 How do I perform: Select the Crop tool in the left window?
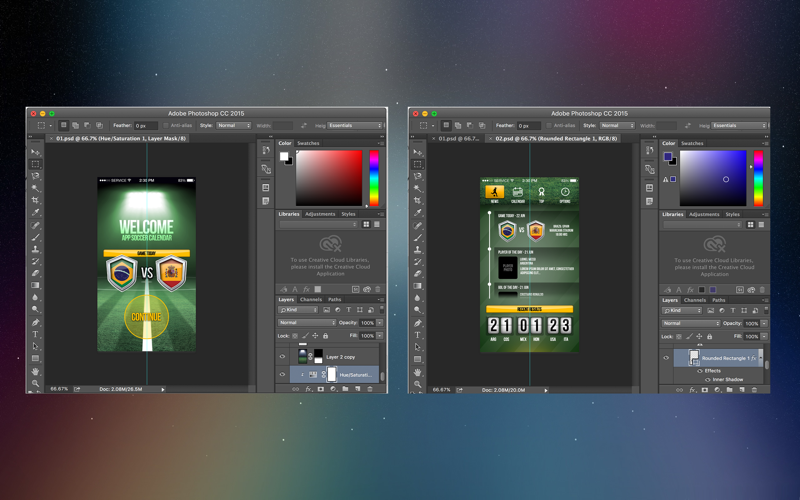35,201
